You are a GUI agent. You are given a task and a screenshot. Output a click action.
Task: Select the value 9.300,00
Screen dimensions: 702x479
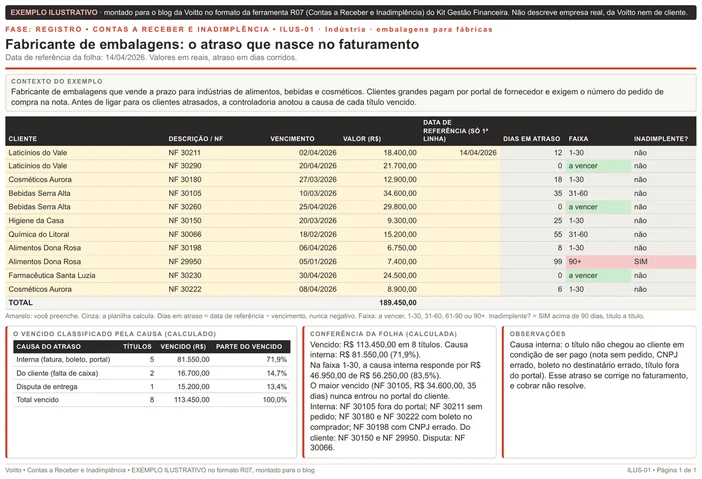pyautogui.click(x=400, y=221)
